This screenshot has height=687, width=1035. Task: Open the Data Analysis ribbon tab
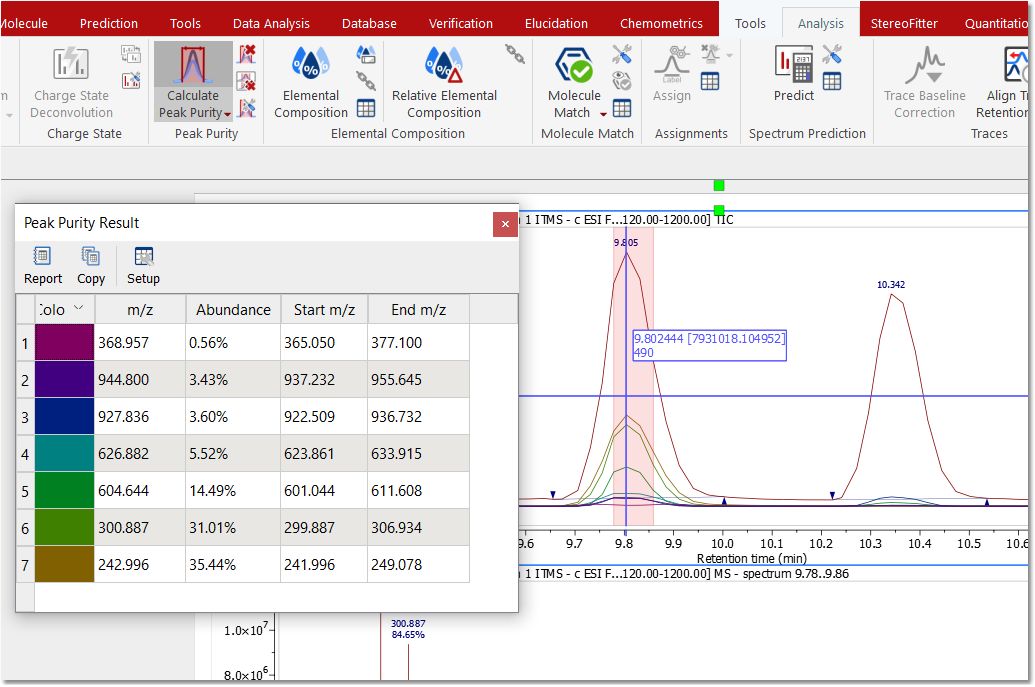click(271, 23)
